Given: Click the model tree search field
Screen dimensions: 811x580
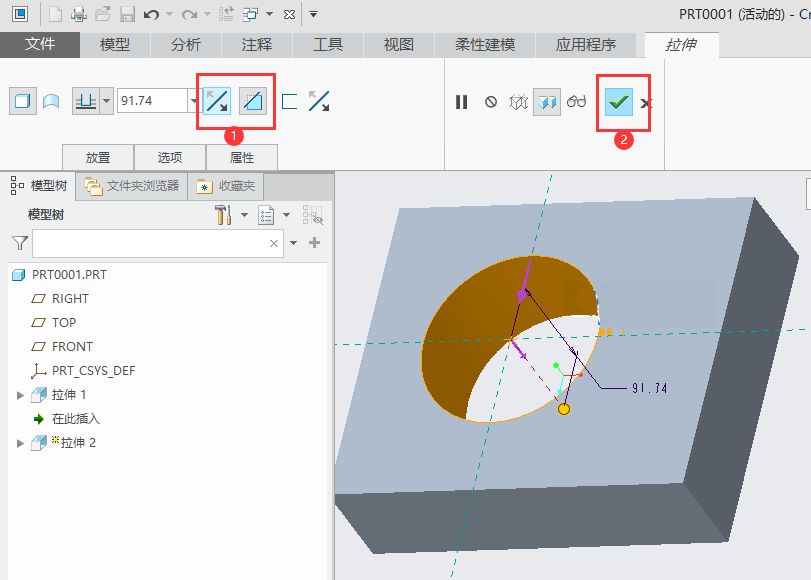Looking at the screenshot, I should tap(150, 243).
